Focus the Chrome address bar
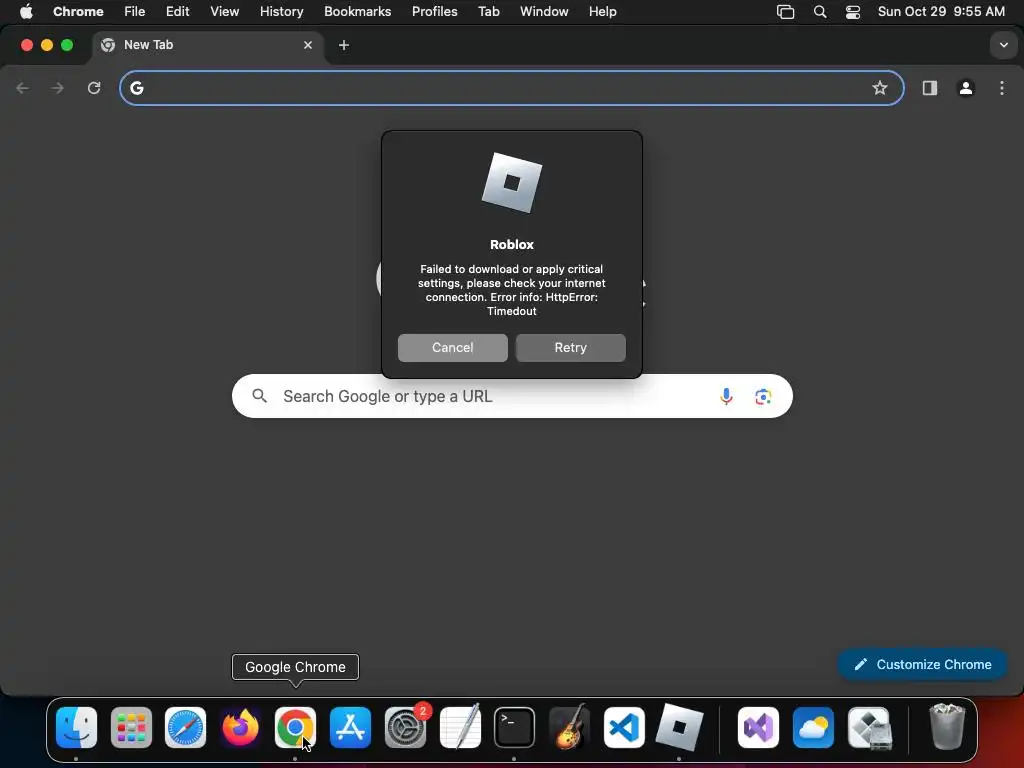This screenshot has height=768, width=1024. (512, 88)
